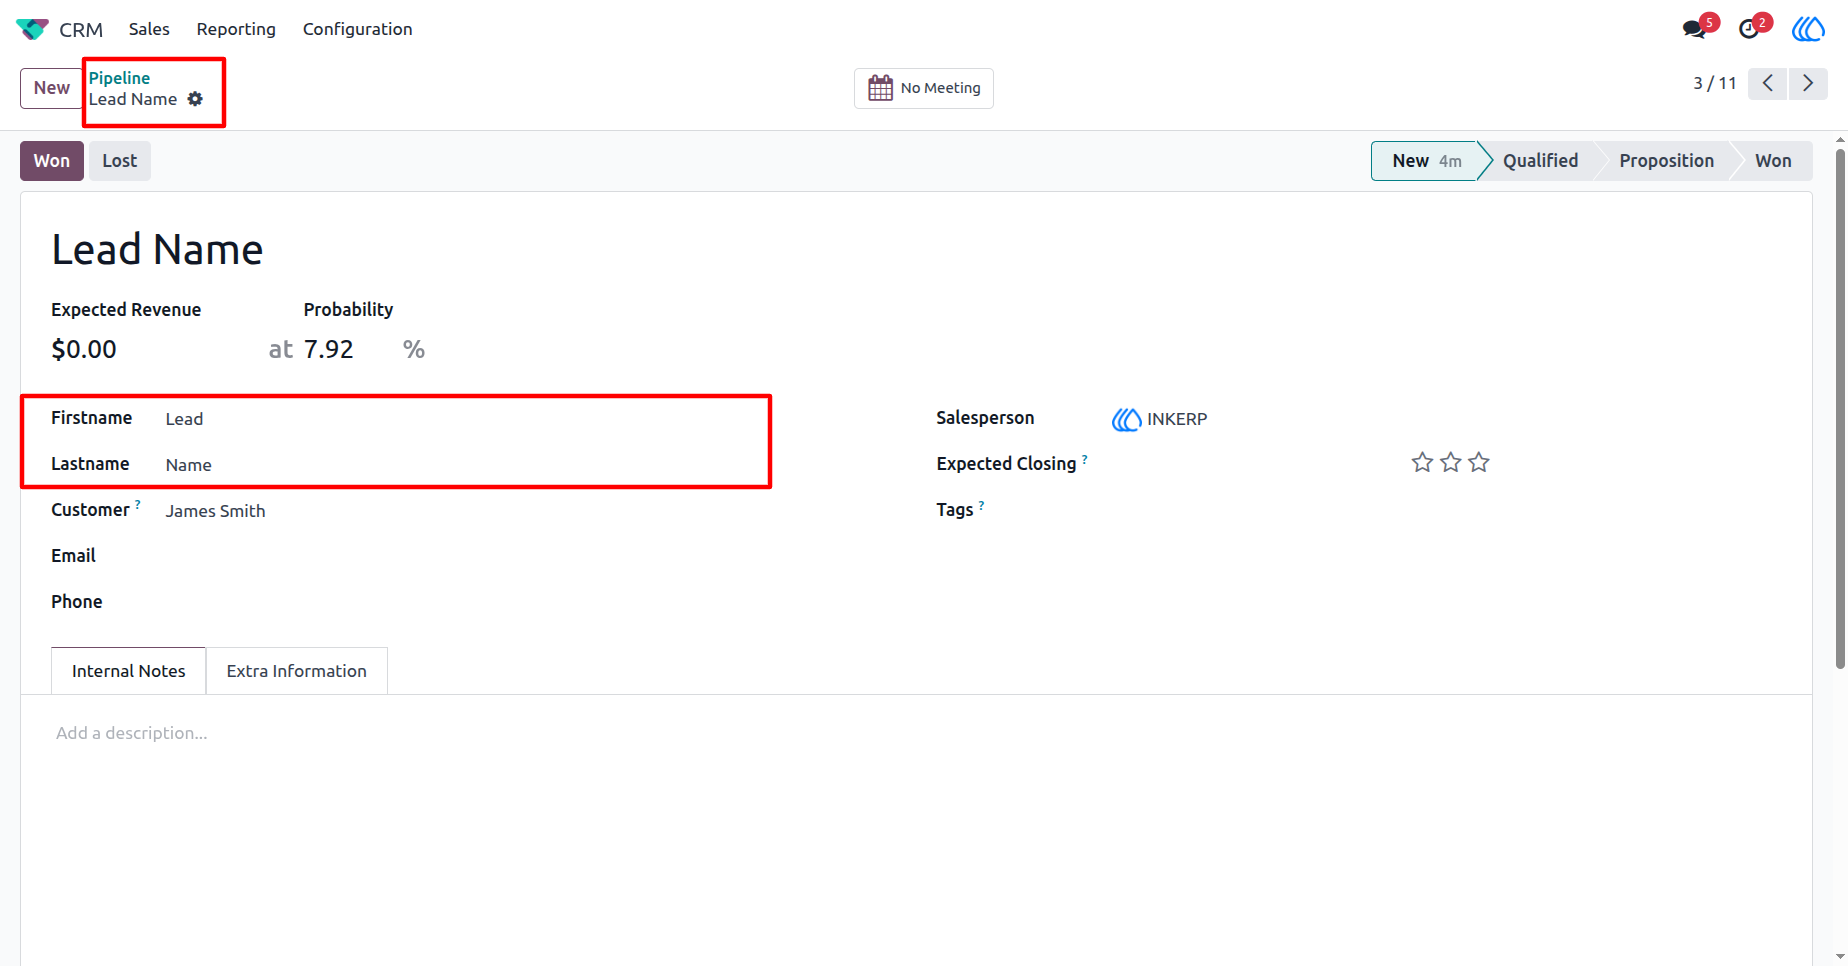The image size is (1848, 966).
Task: Open the Configuration menu
Action: [x=357, y=29]
